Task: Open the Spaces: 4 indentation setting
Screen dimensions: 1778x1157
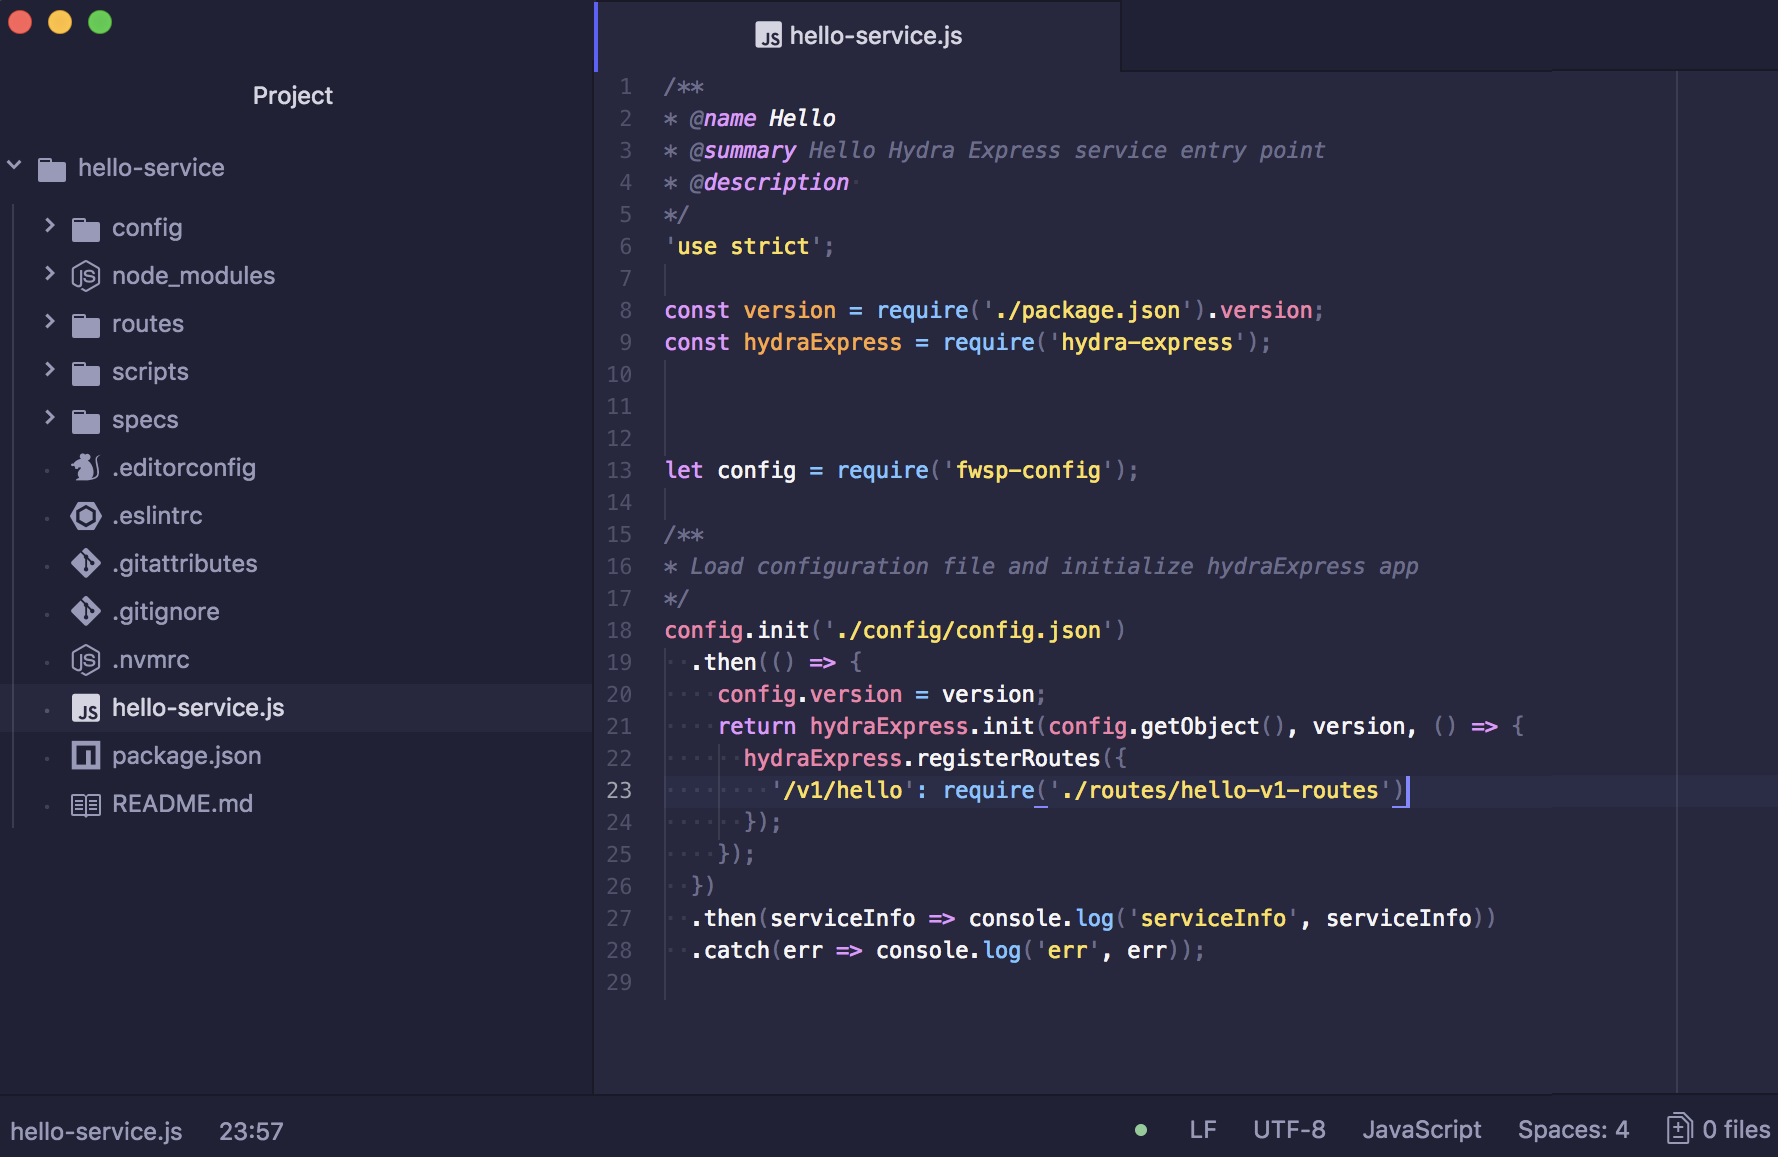Action: click(x=1573, y=1130)
